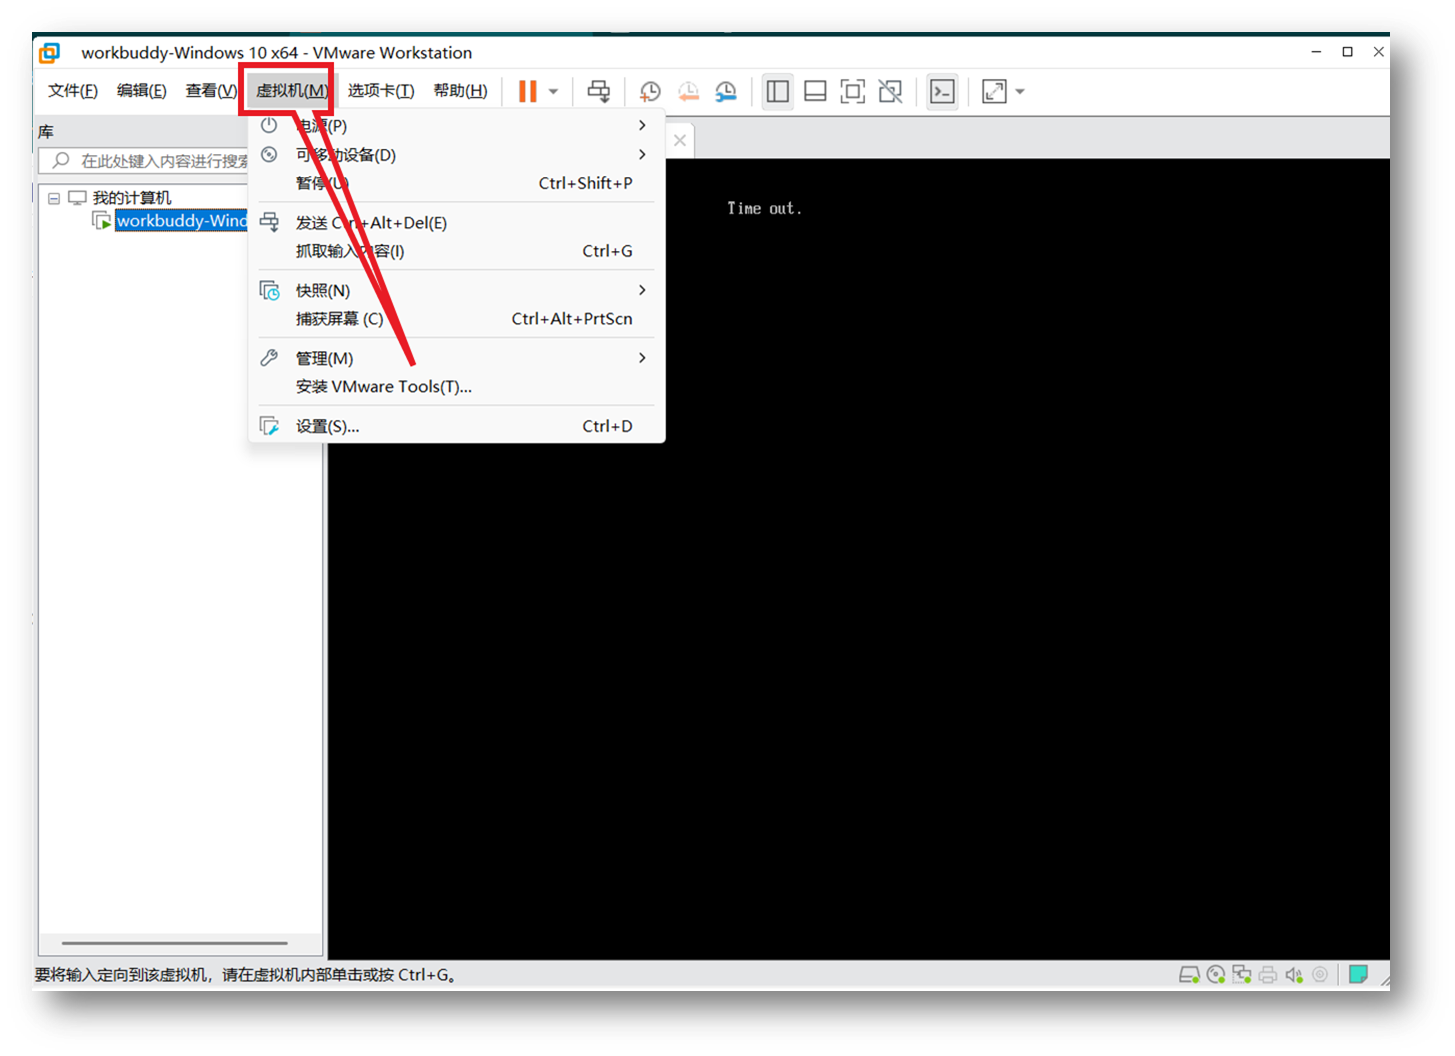Open the dropdown arrow beside the stretch icon
The height and width of the screenshot is (1056, 1455).
1020,92
